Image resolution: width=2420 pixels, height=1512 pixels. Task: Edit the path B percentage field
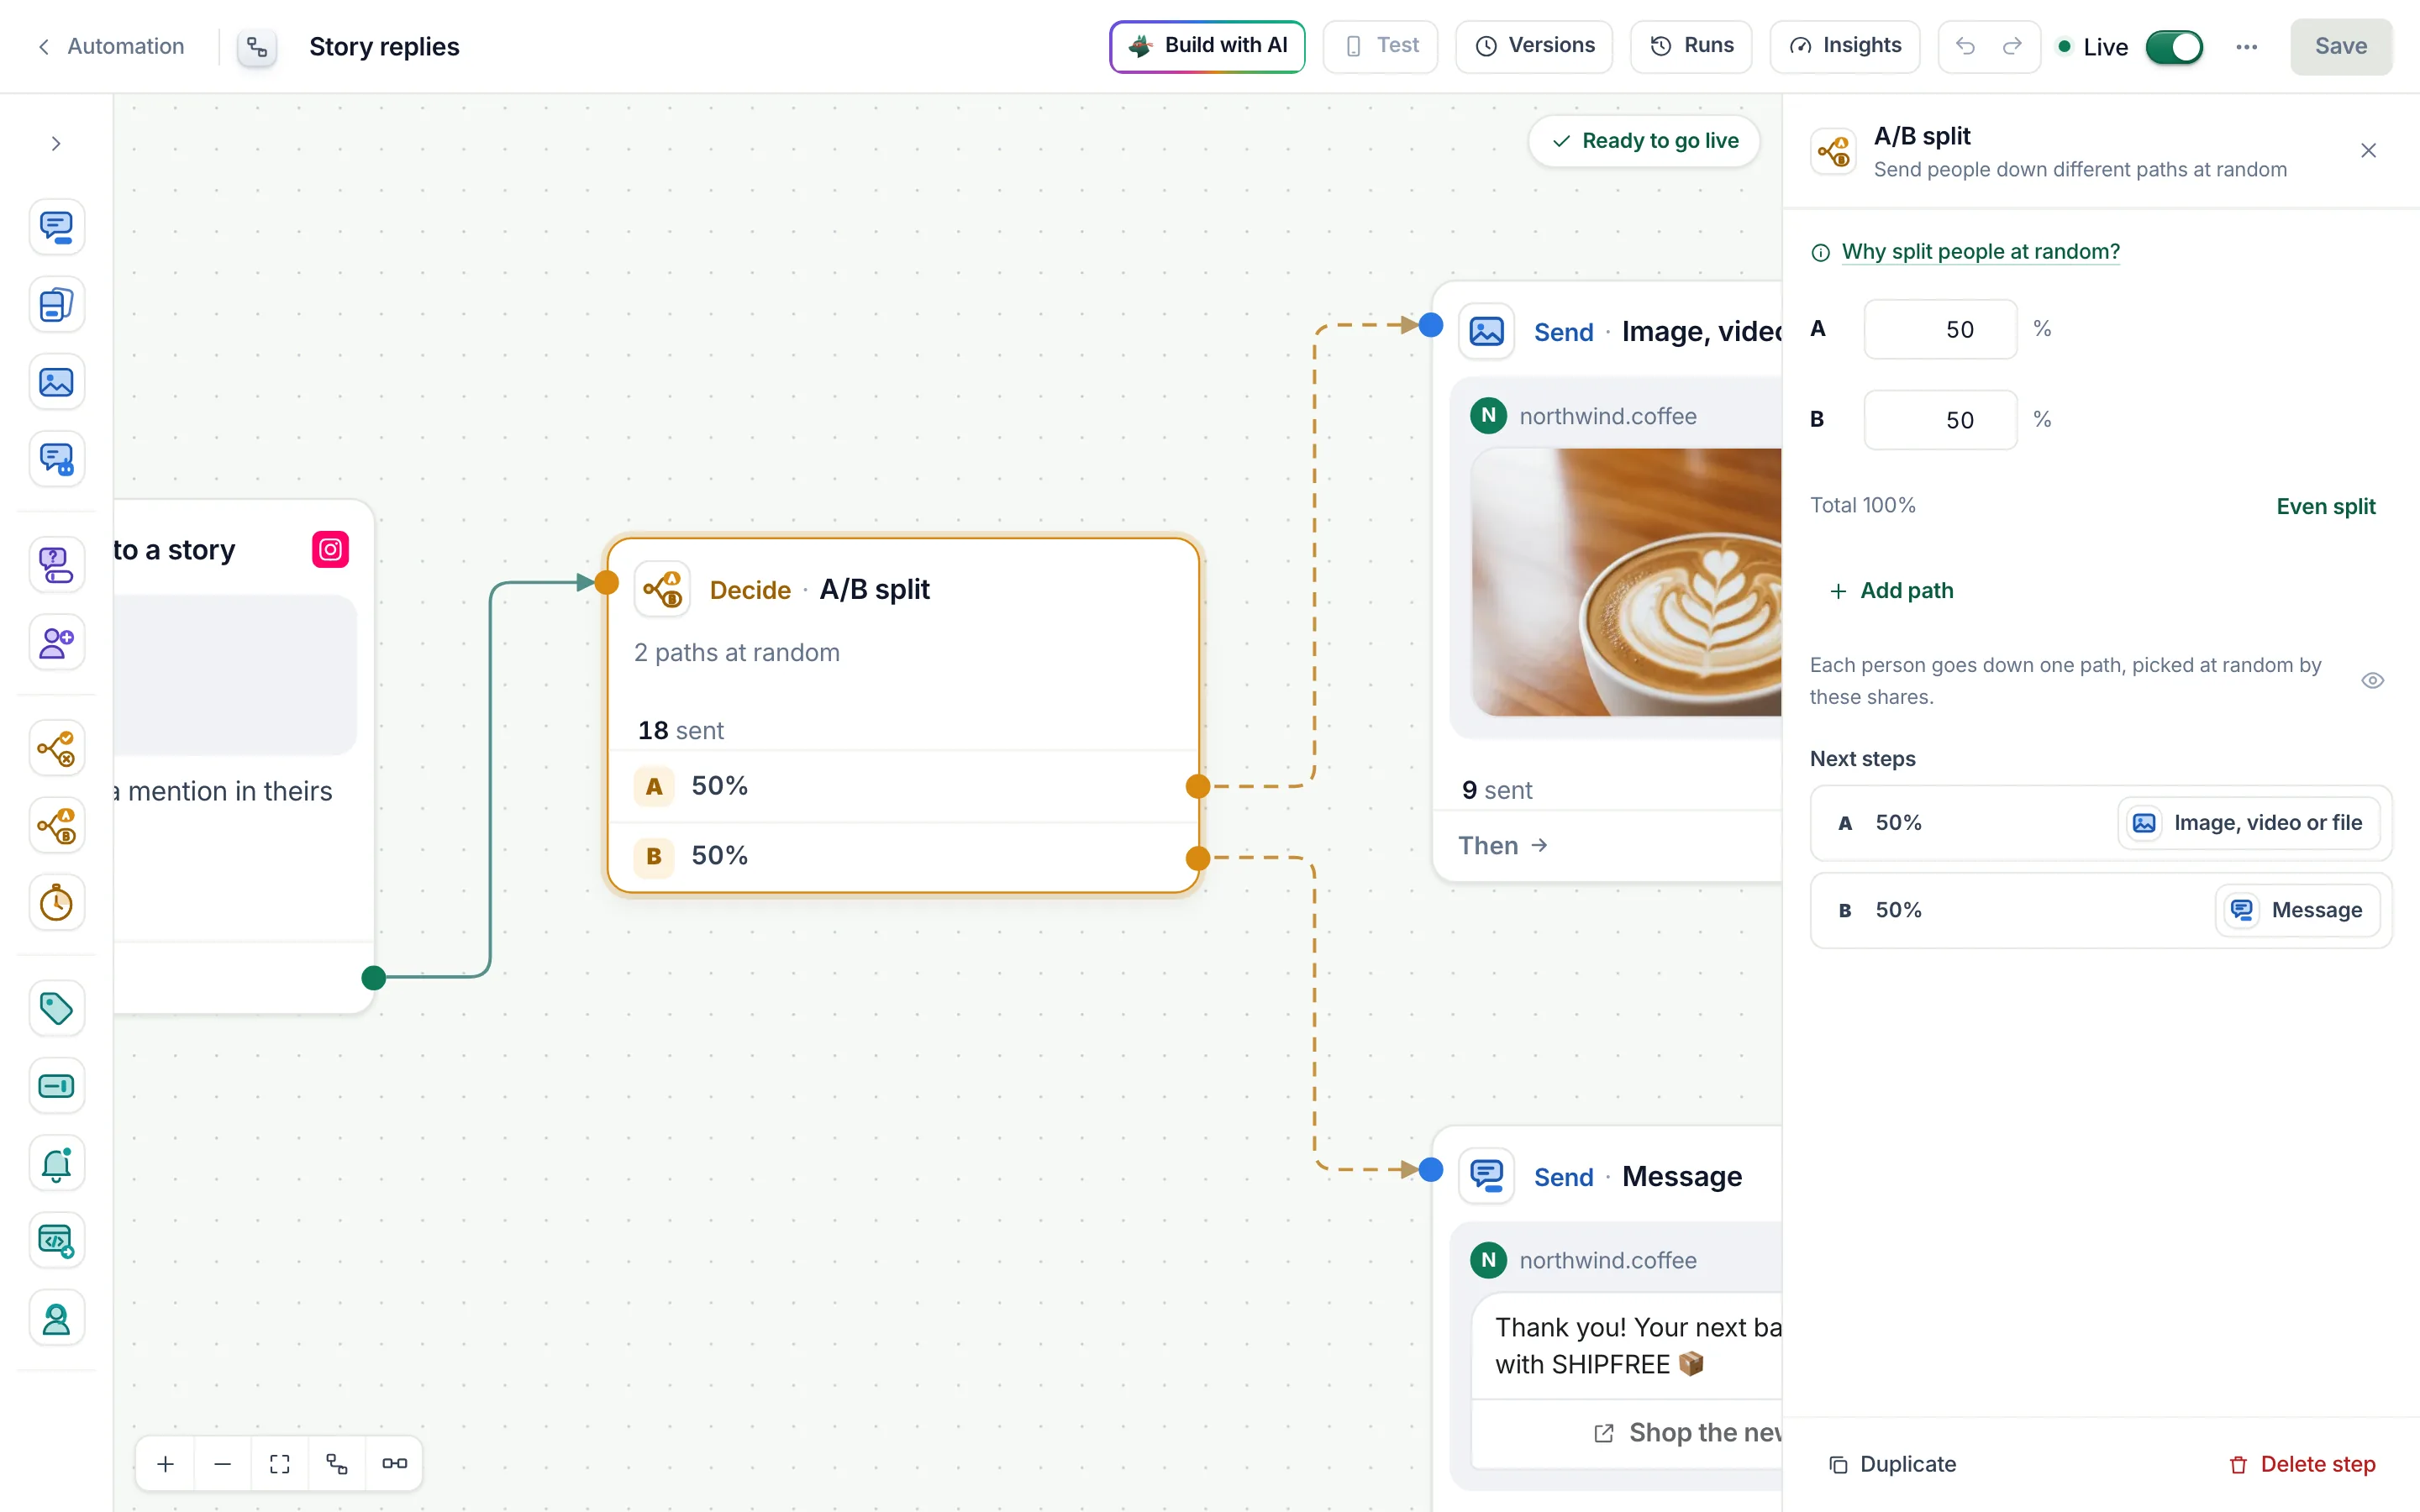[1940, 420]
